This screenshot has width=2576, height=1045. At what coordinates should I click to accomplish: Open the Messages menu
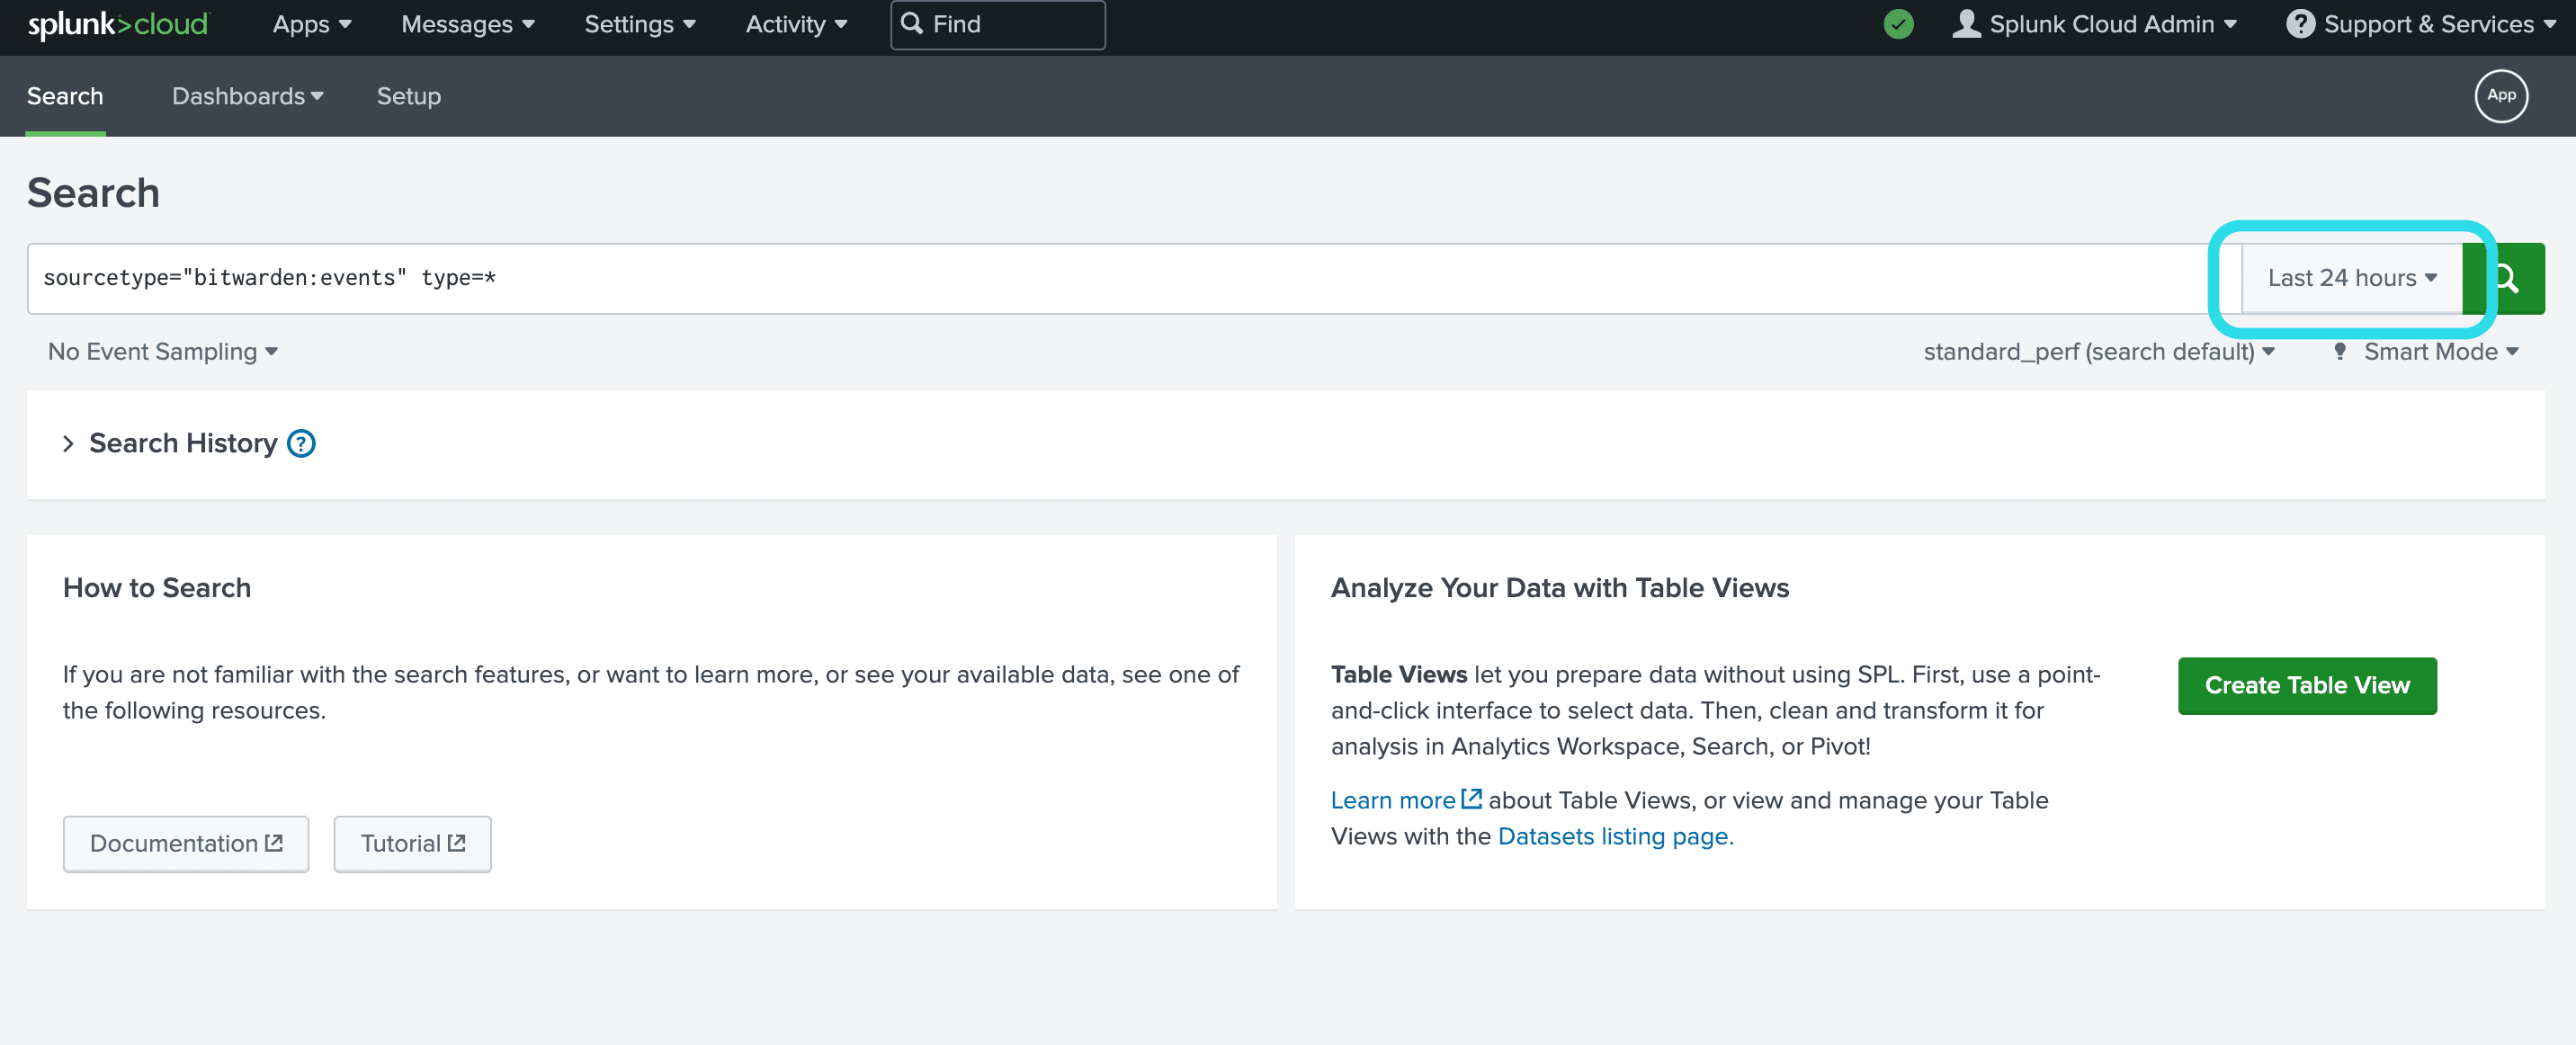[467, 24]
